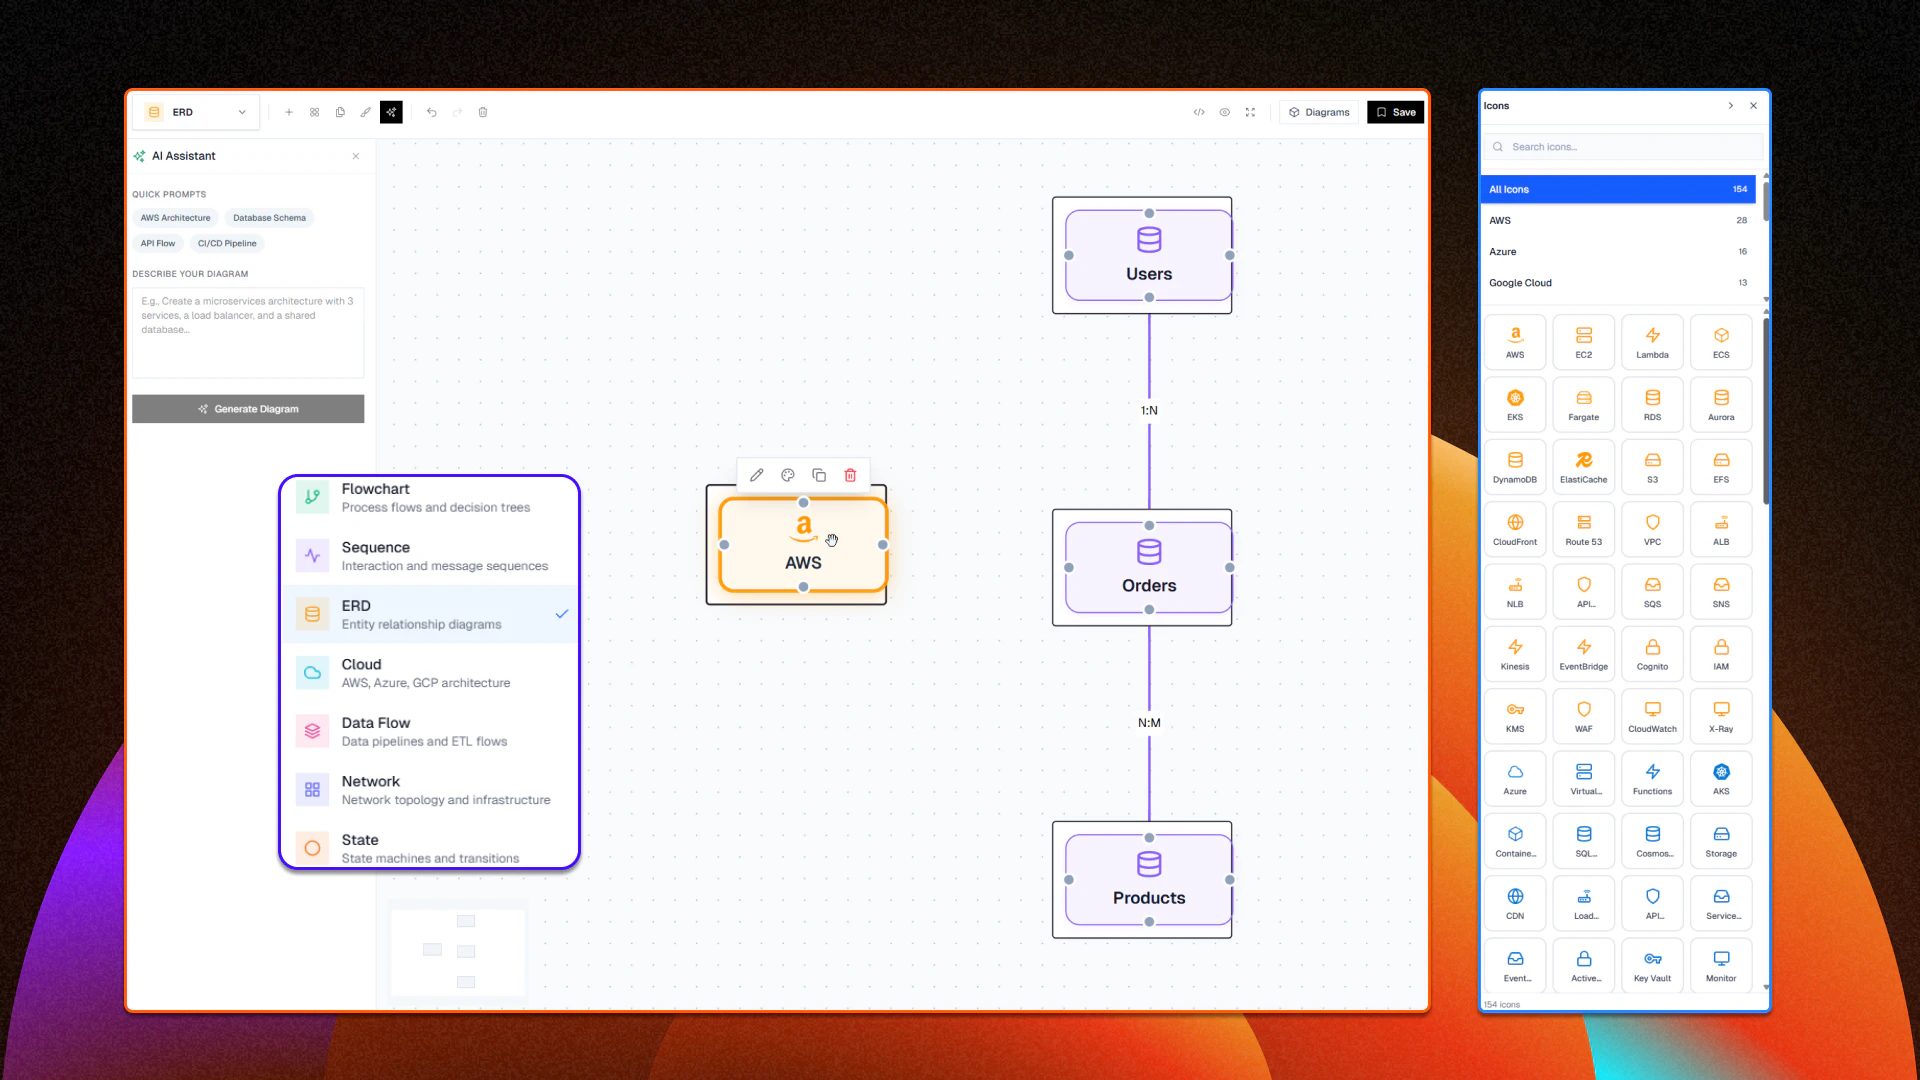Toggle the AI sparkle tool in the toolbar

coord(391,112)
